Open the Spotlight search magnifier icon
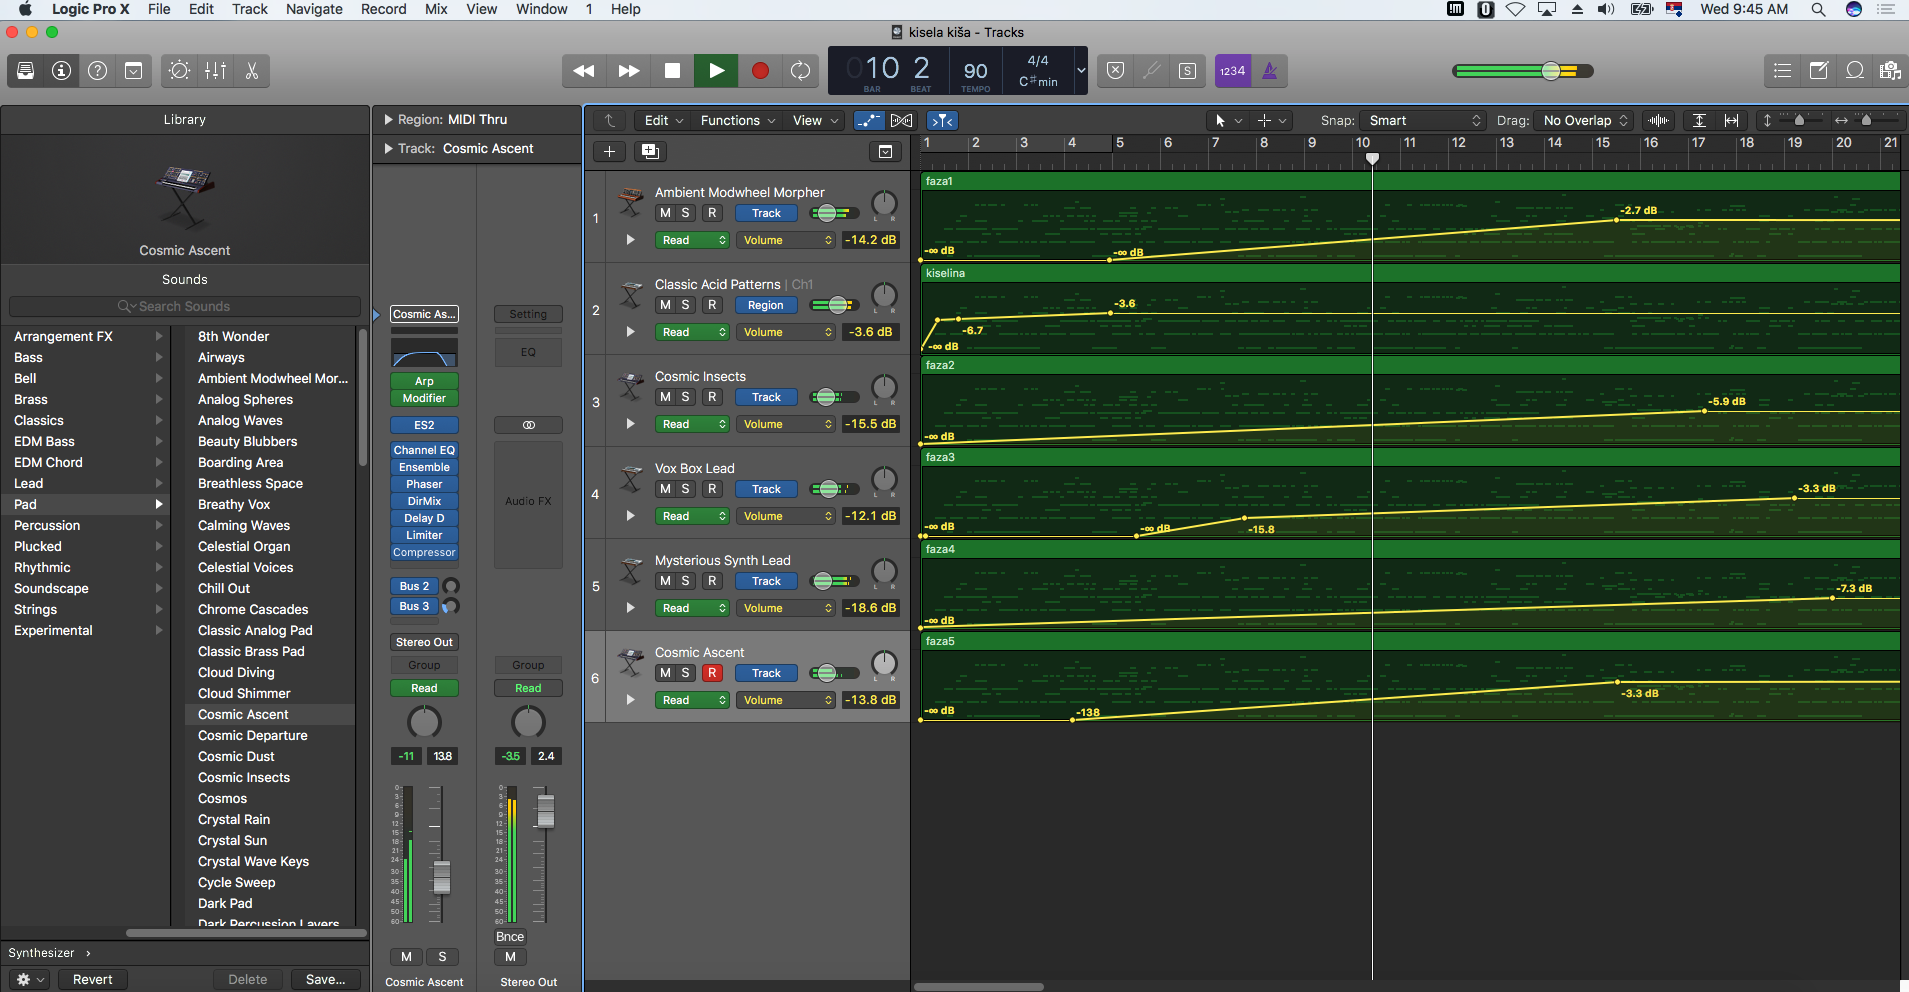Screen dimensions: 1909x992 point(1818,9)
